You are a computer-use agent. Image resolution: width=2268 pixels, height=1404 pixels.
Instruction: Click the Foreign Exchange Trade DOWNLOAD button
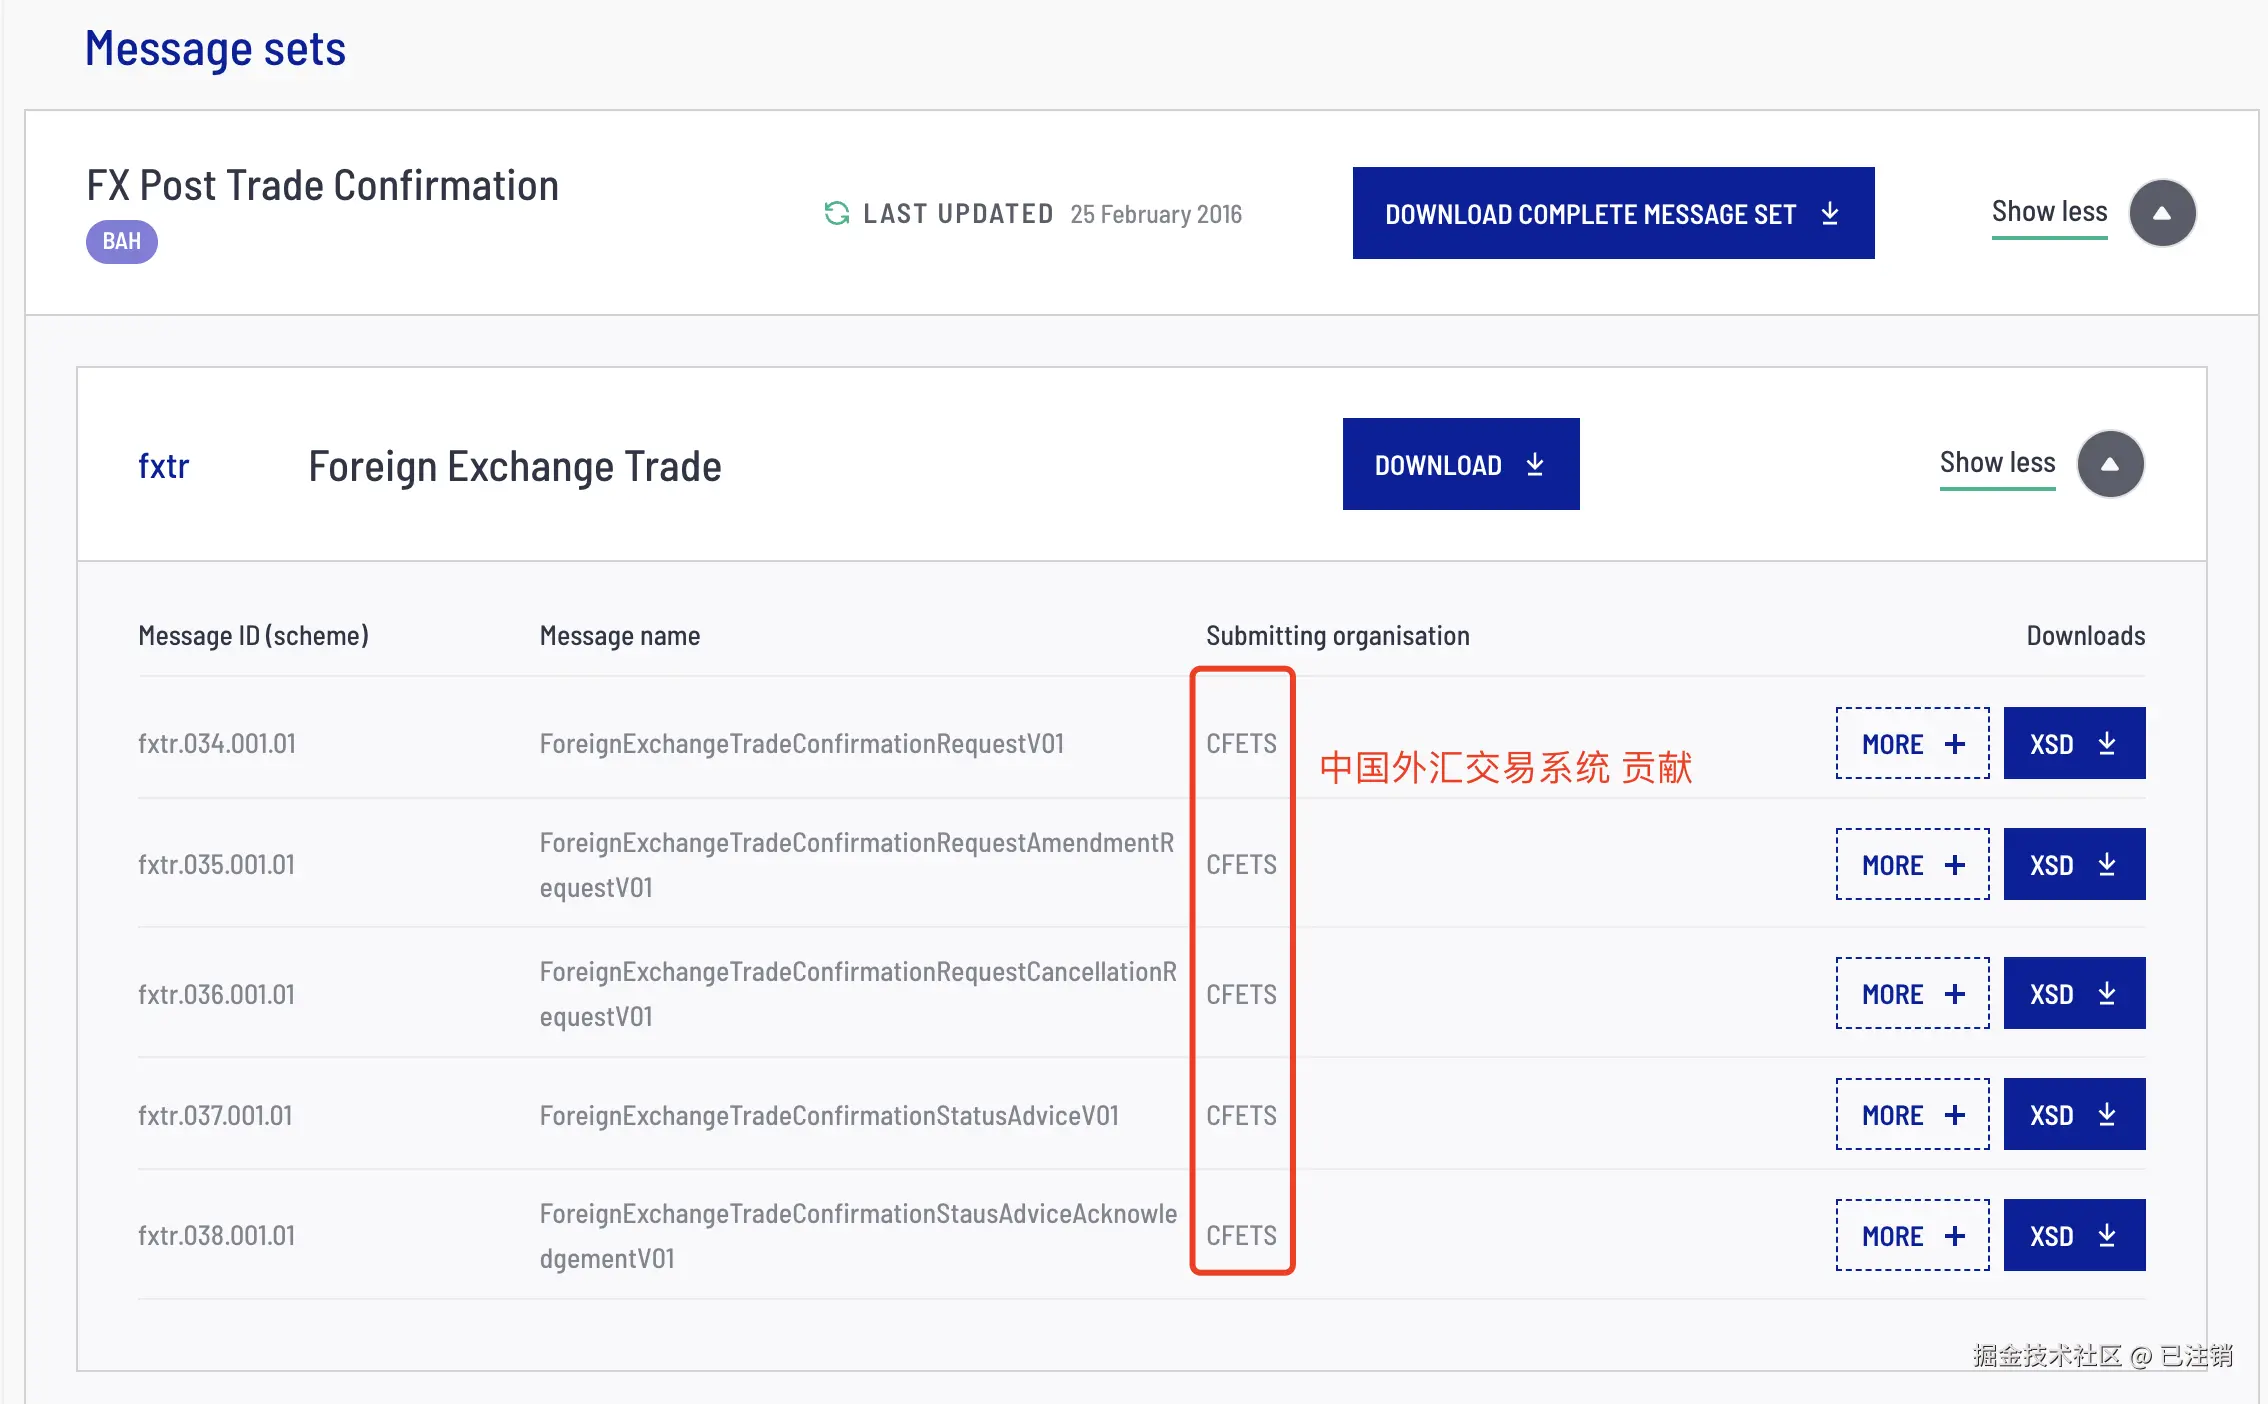click(1460, 464)
